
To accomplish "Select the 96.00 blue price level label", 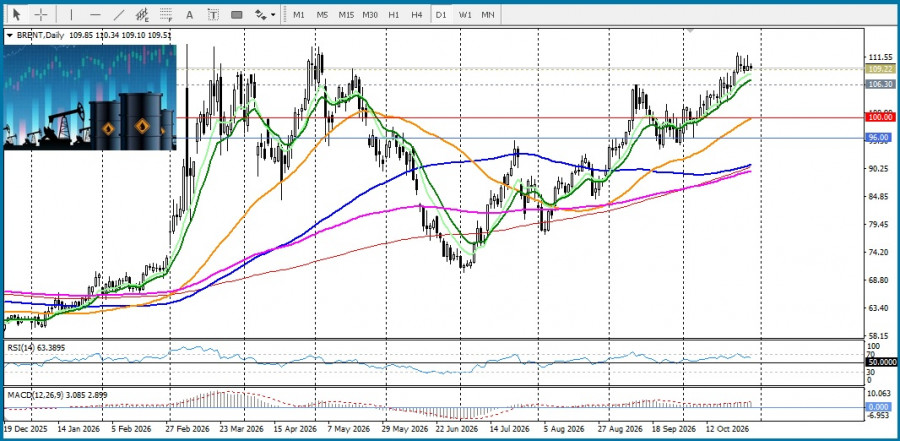I will pos(880,138).
